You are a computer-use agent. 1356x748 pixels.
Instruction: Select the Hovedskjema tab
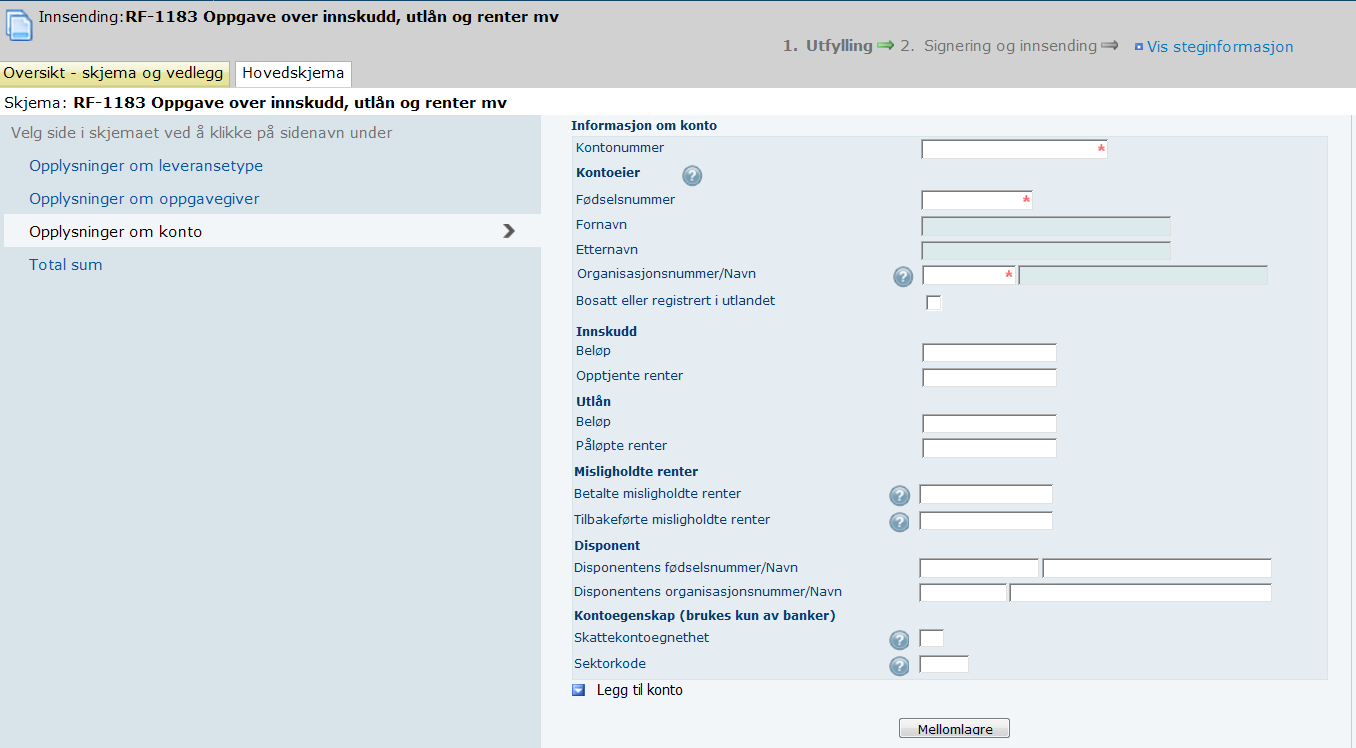293,73
